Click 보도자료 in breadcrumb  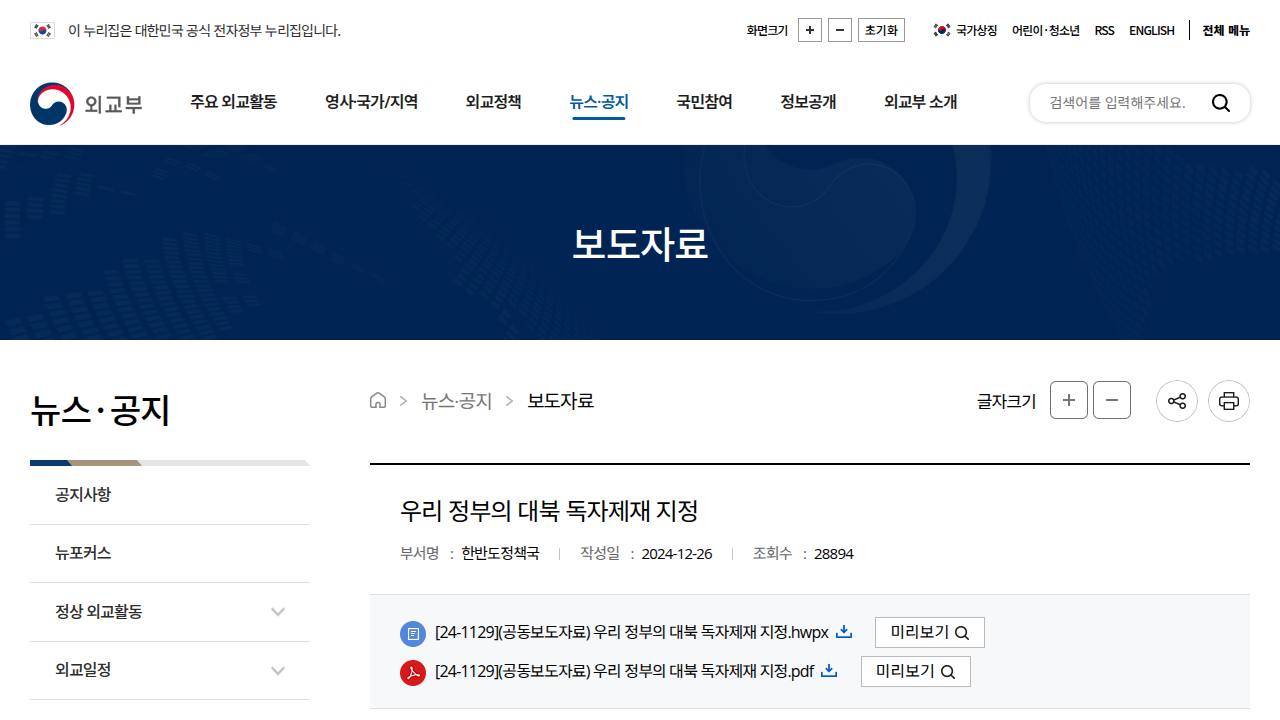(561, 401)
